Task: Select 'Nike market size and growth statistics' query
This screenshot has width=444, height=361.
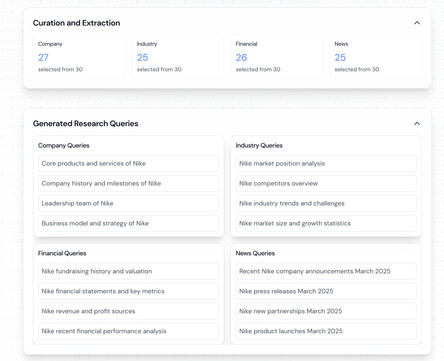Action: pos(326,223)
